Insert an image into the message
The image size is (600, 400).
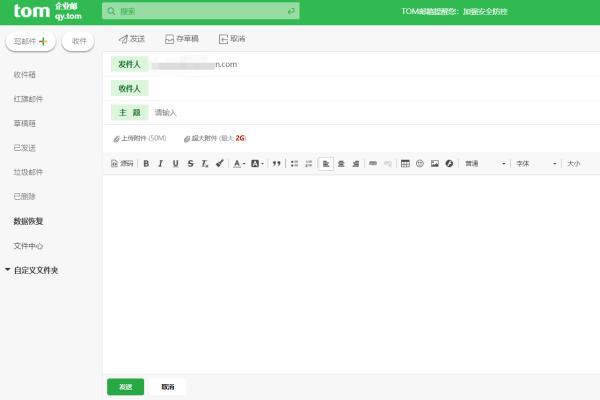pos(435,164)
